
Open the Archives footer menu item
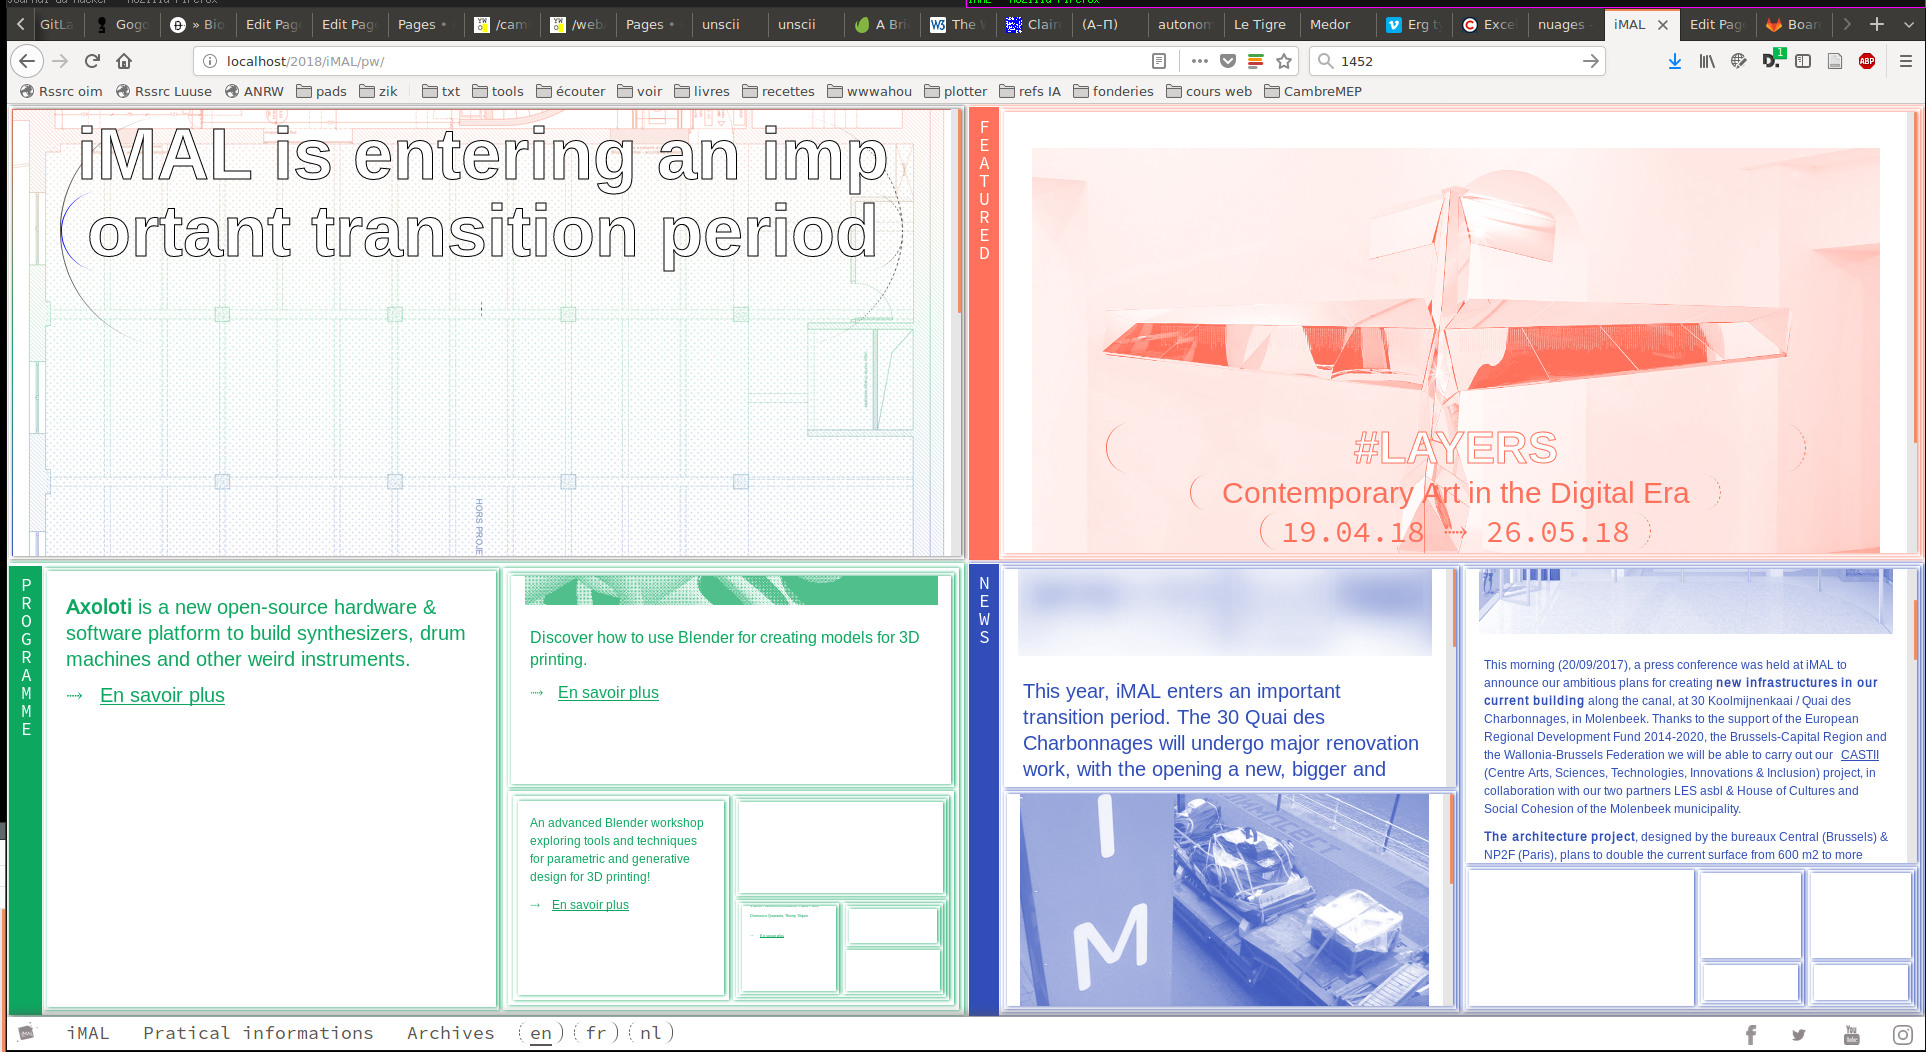point(450,1033)
